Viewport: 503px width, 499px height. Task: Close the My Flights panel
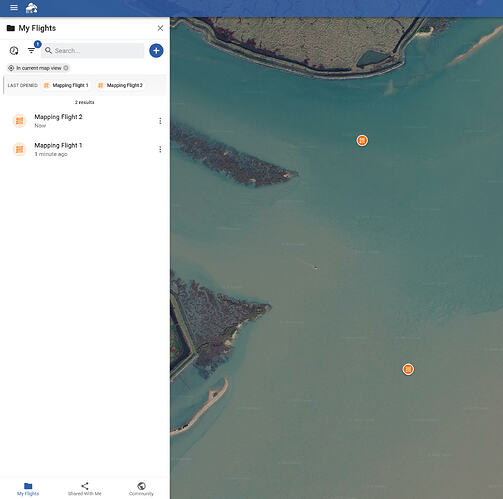160,28
